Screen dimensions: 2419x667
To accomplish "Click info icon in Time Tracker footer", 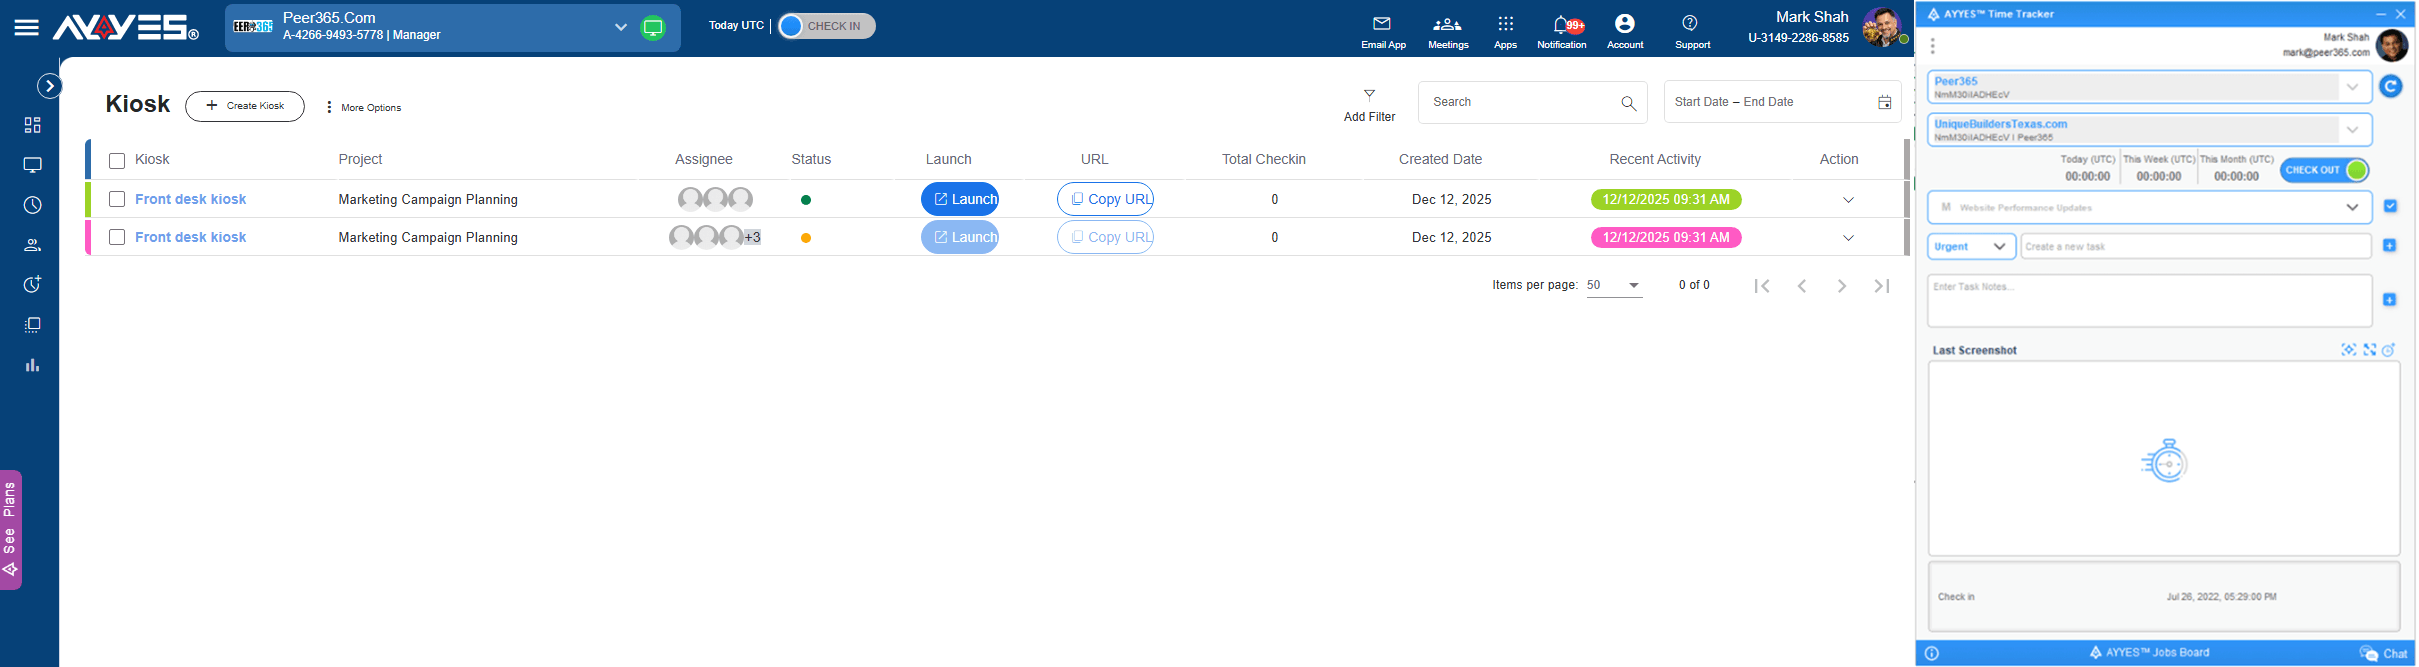I will coord(1932,653).
